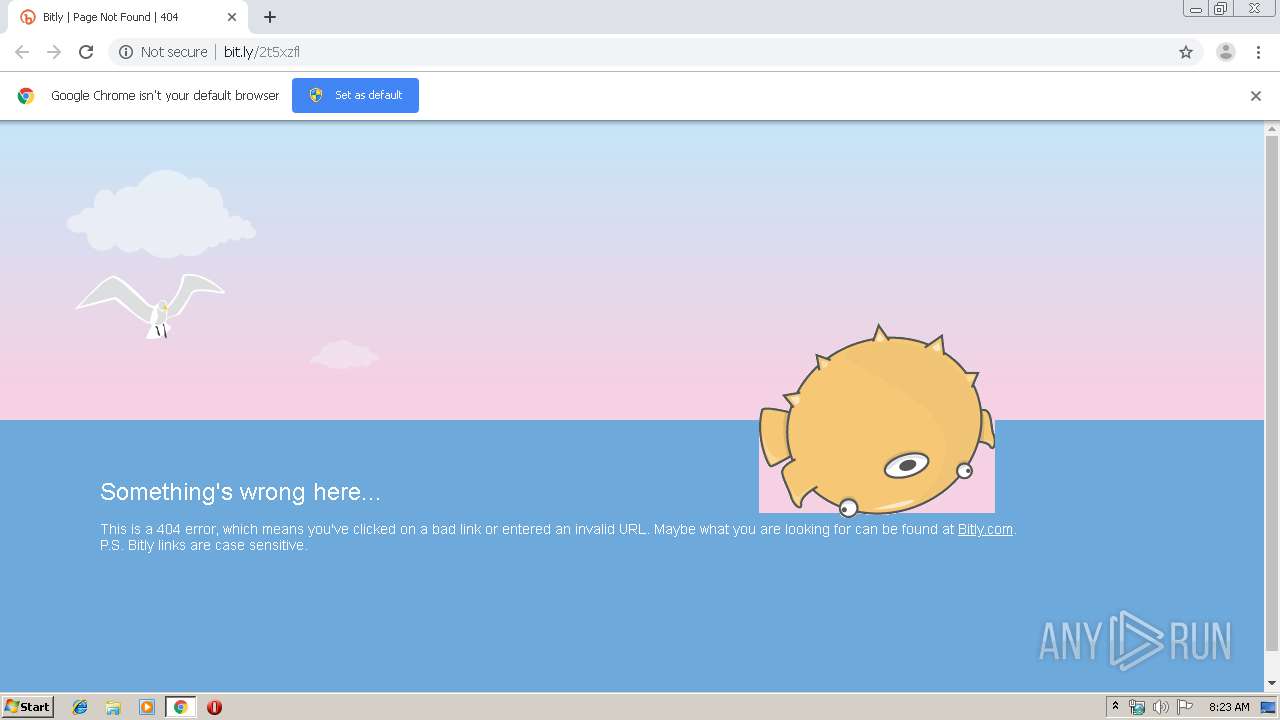This screenshot has width=1280, height=720.
Task: Bookmark this page with the star
Action: (1186, 52)
